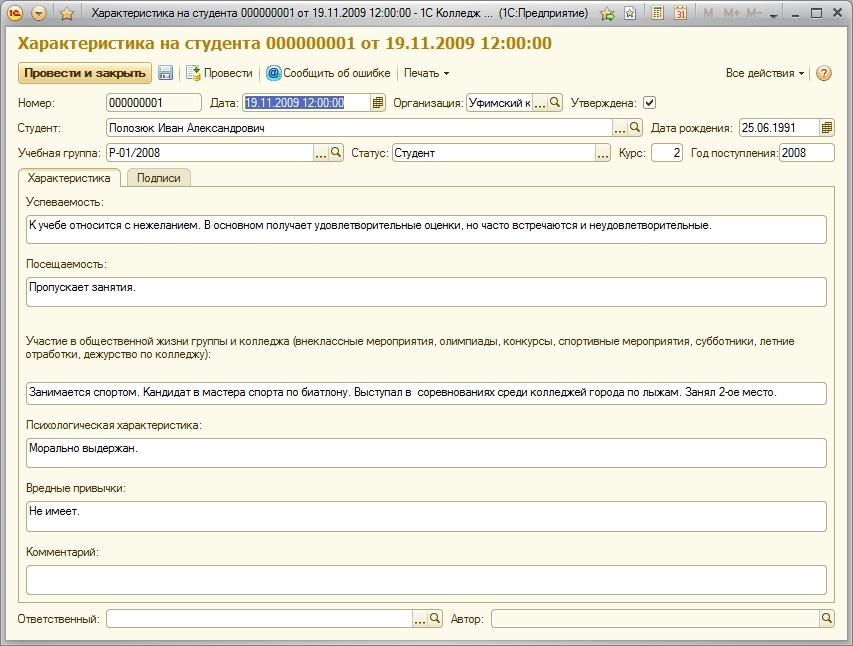Viewport: 853px width, 646px height.
Task: Click the Учебная группа field
Action: click(x=210, y=153)
